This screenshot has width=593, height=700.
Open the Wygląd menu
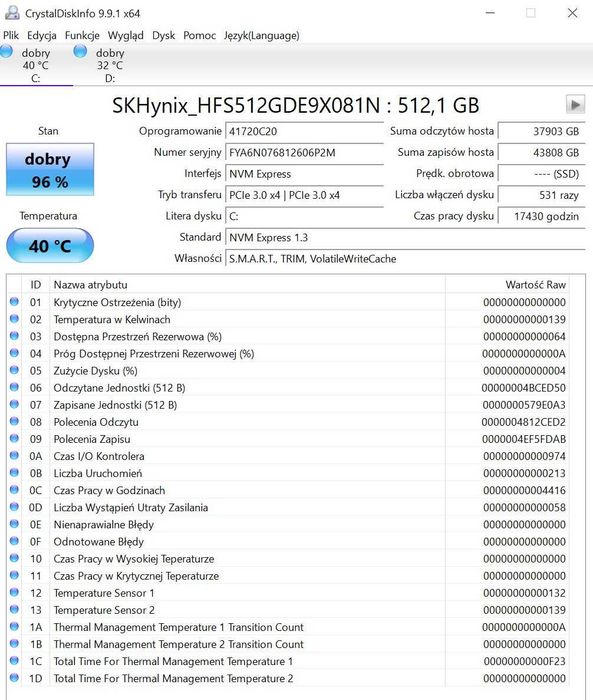125,35
